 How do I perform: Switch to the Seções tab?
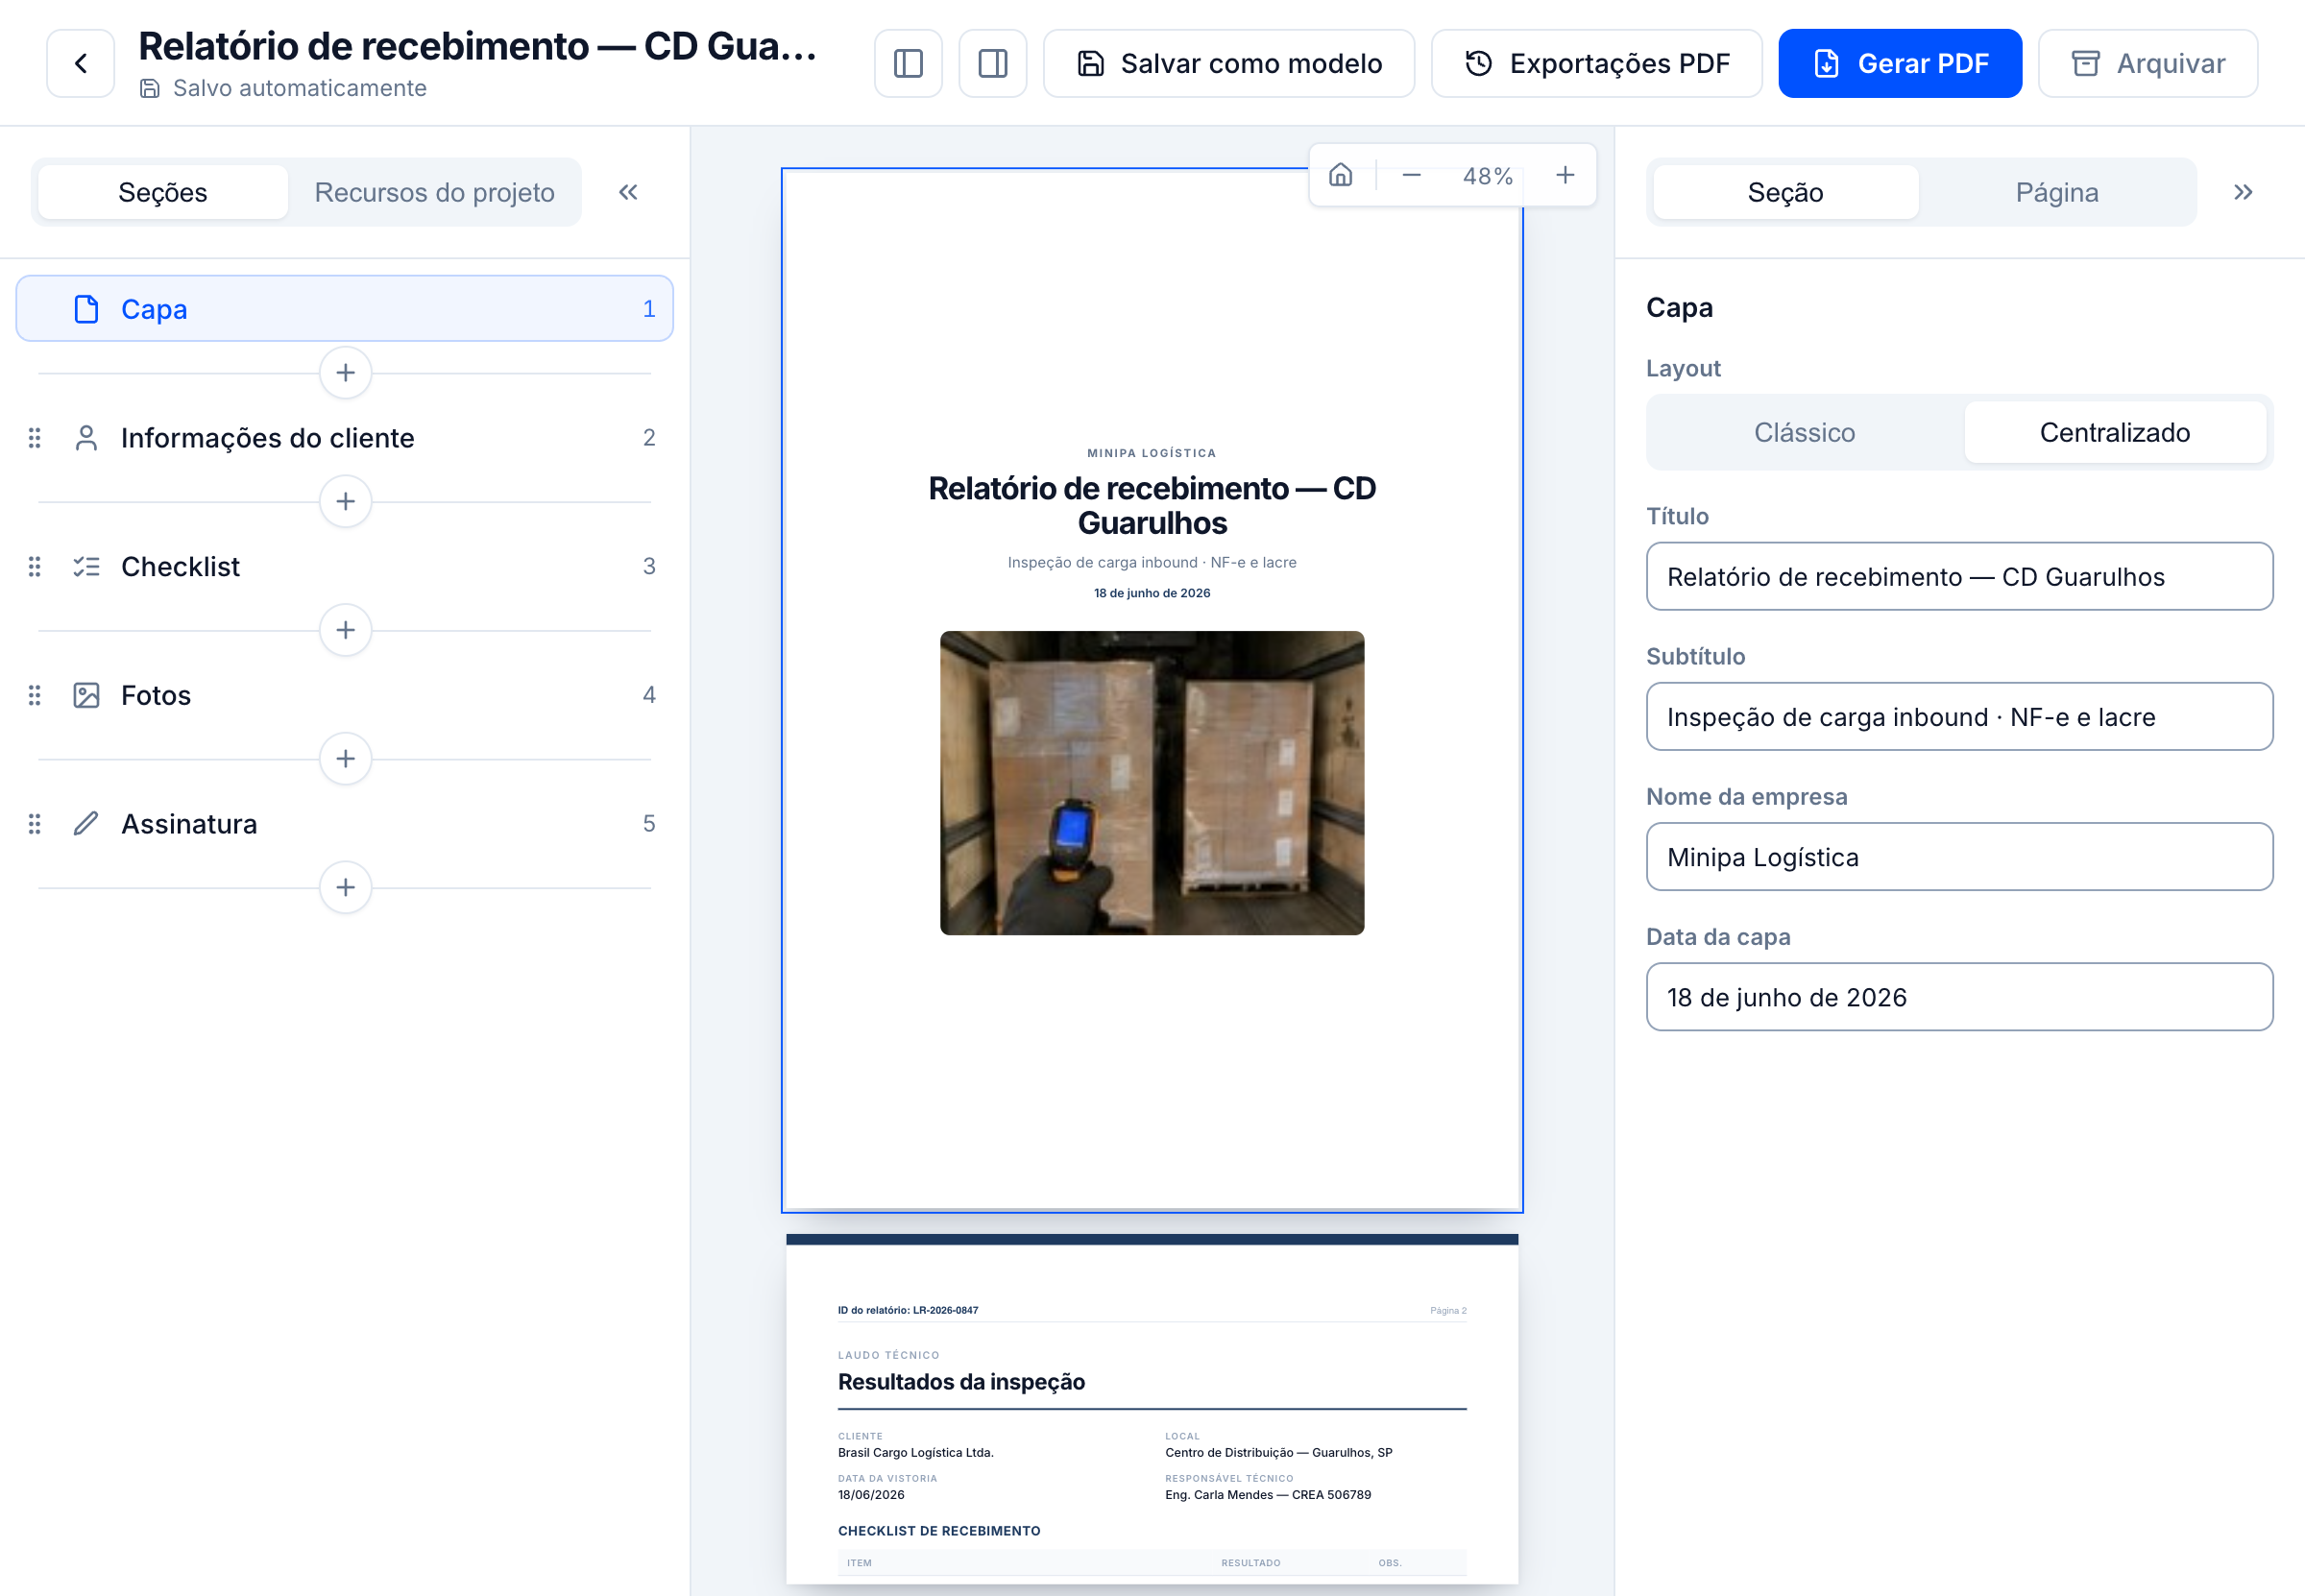point(163,192)
